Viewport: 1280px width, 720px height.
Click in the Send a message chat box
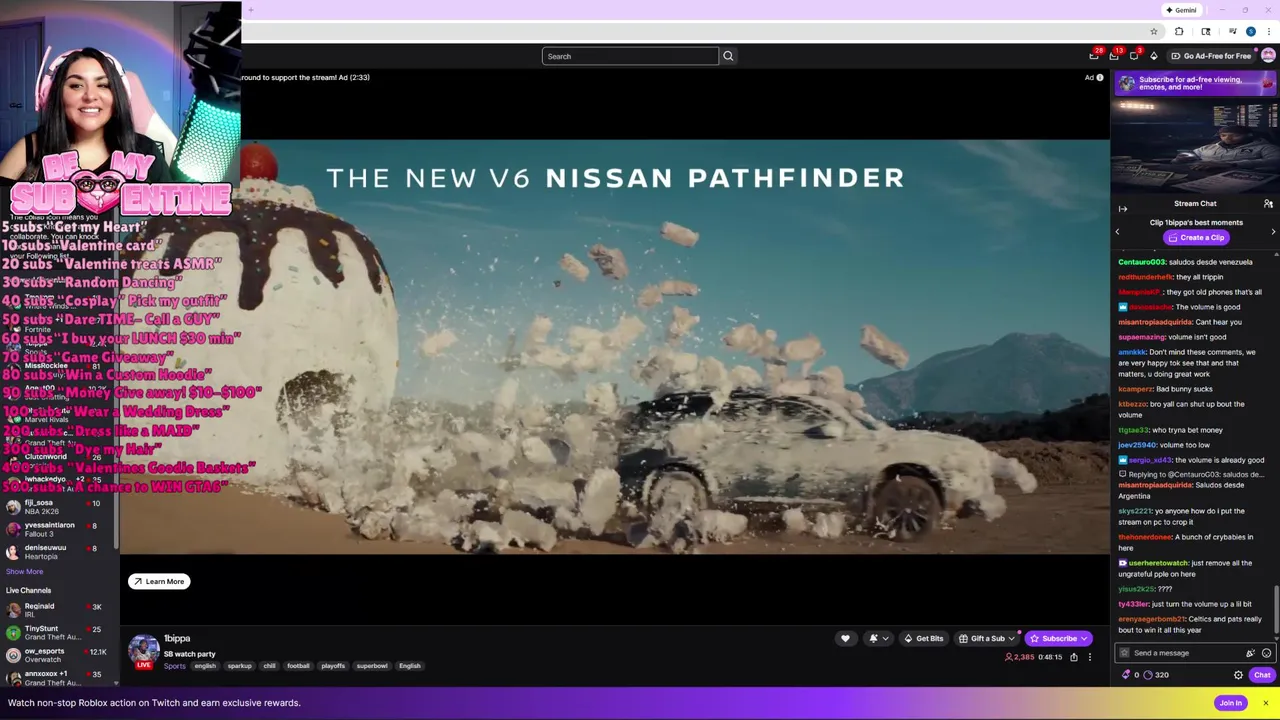pyautogui.click(x=1185, y=653)
